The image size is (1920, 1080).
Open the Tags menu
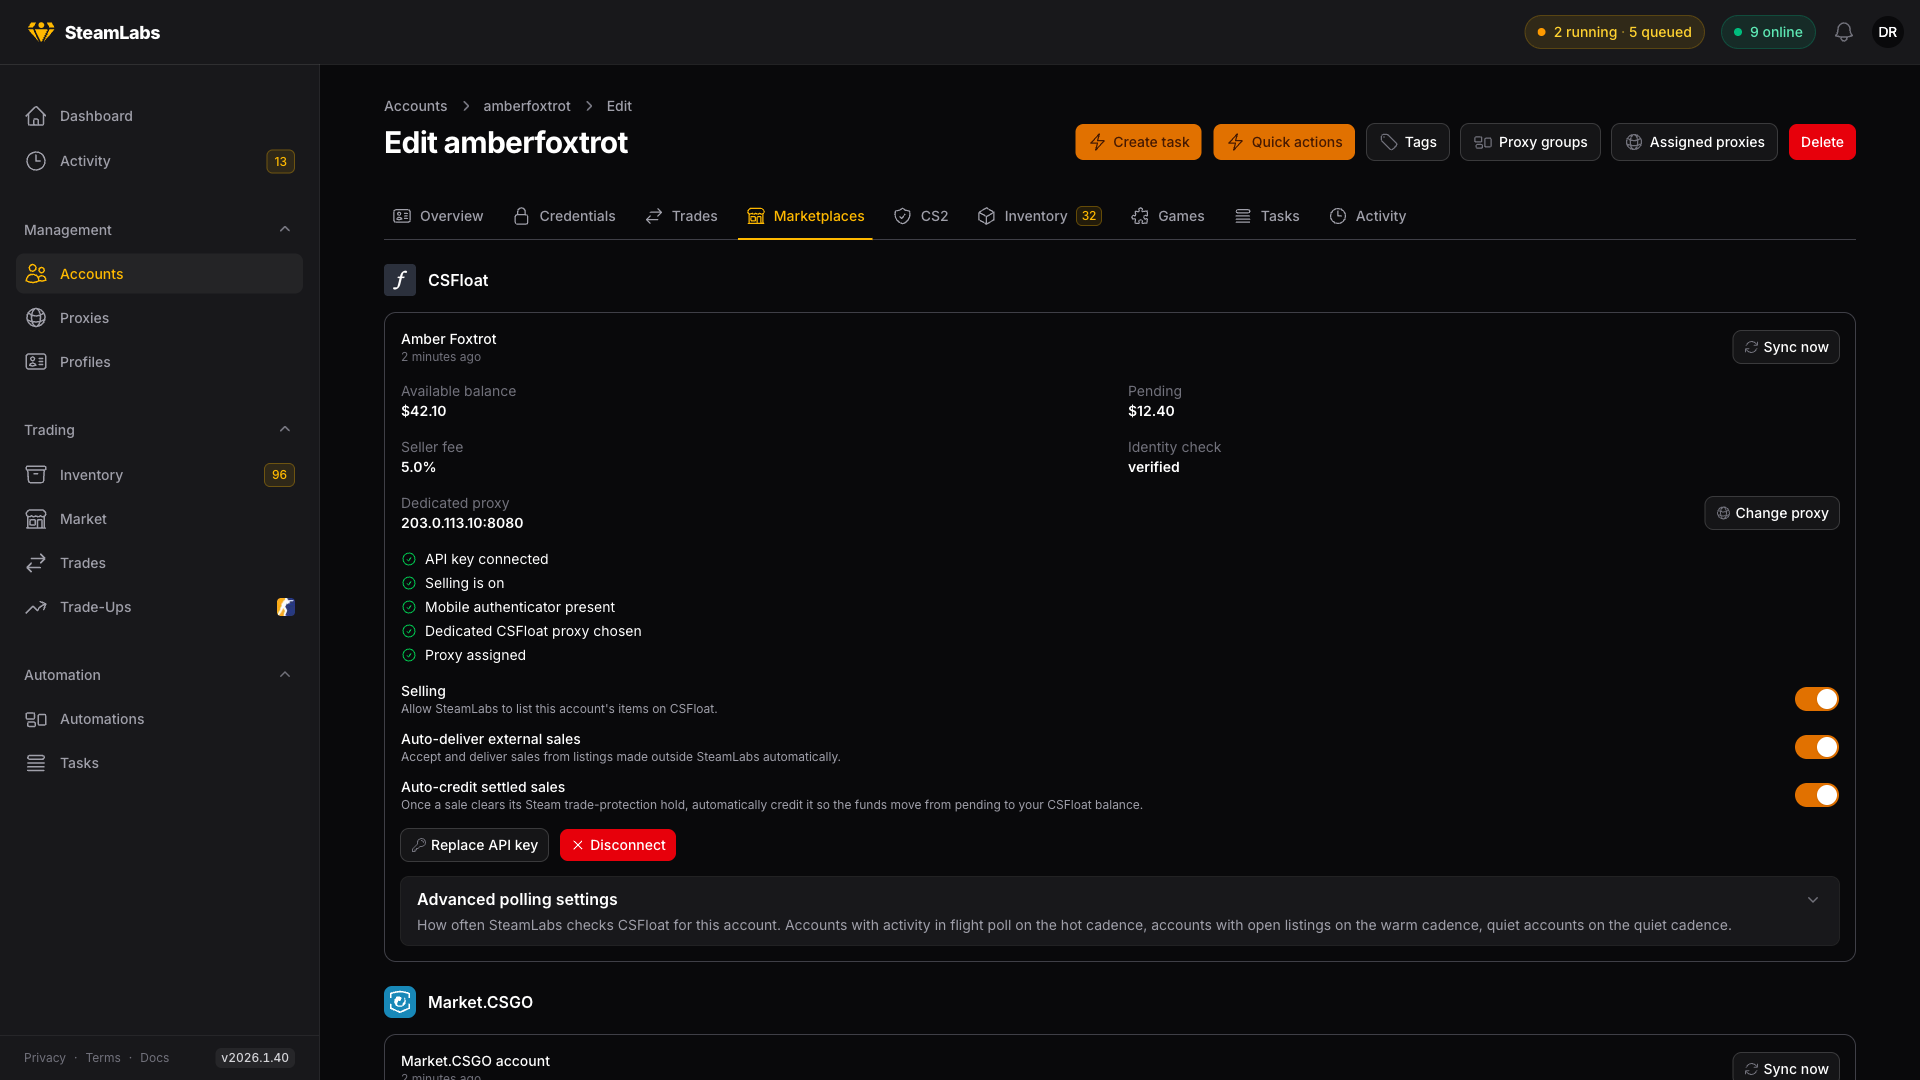[x=1408, y=142]
